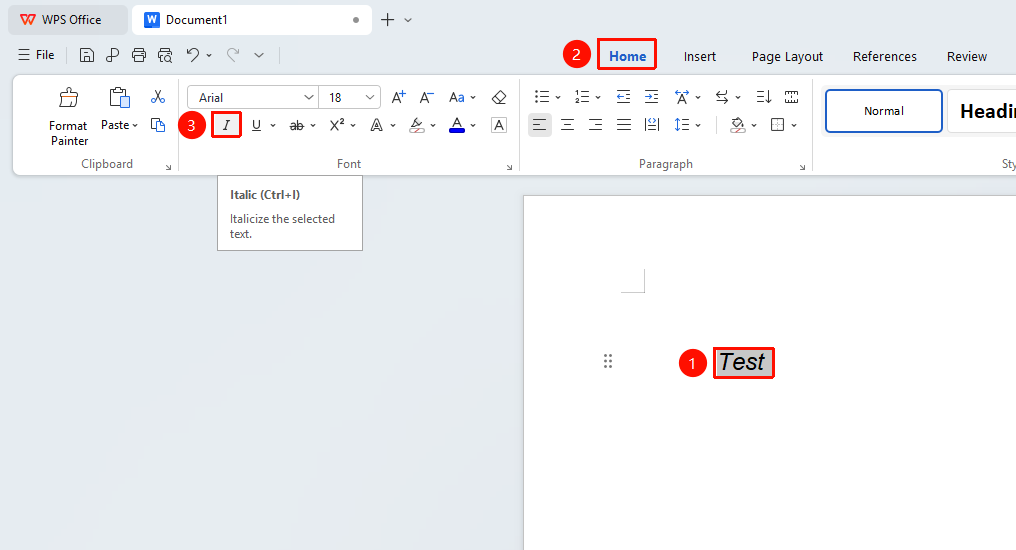
Task: Click the Center alignment icon
Action: pos(568,125)
